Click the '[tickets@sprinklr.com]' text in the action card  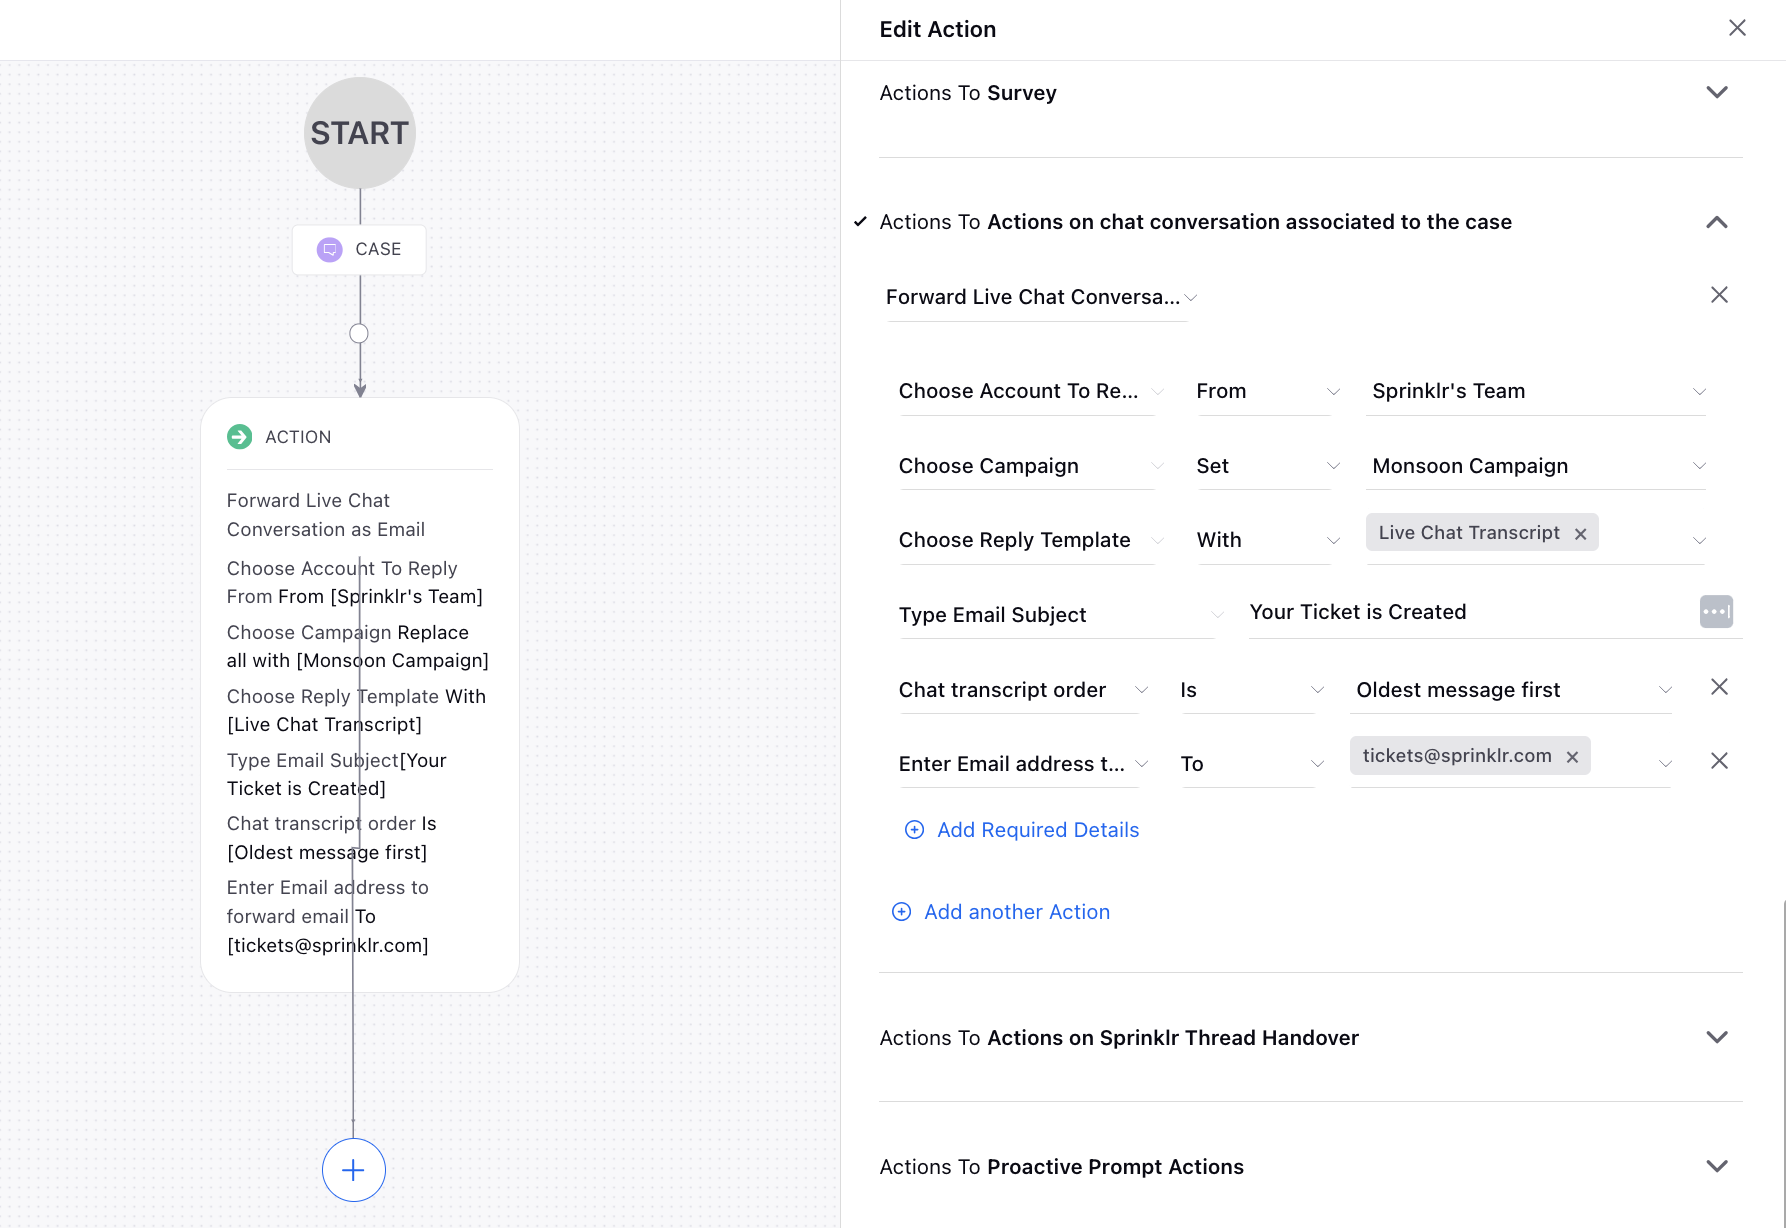[x=328, y=945]
